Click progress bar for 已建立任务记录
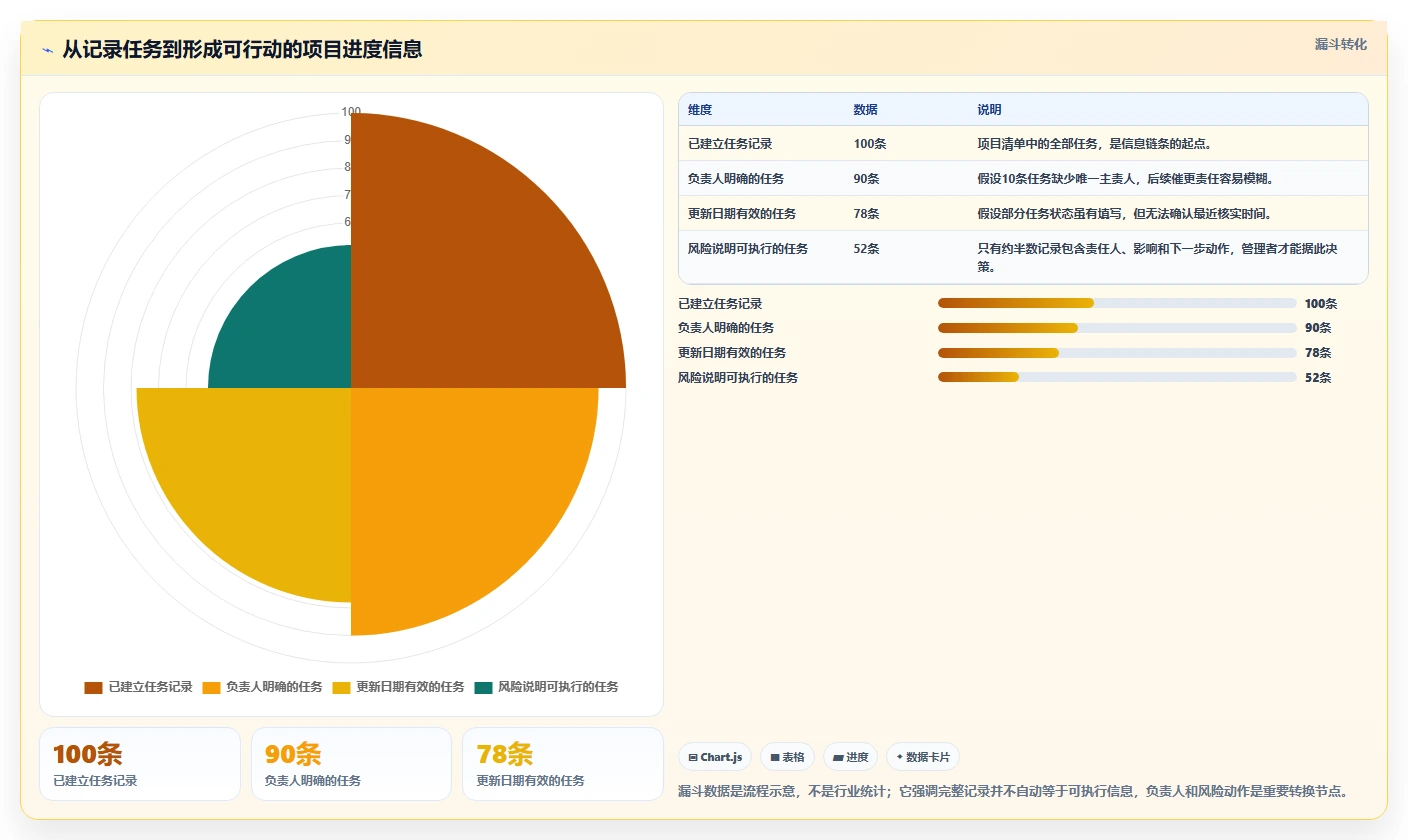1408x840 pixels. pos(1117,303)
